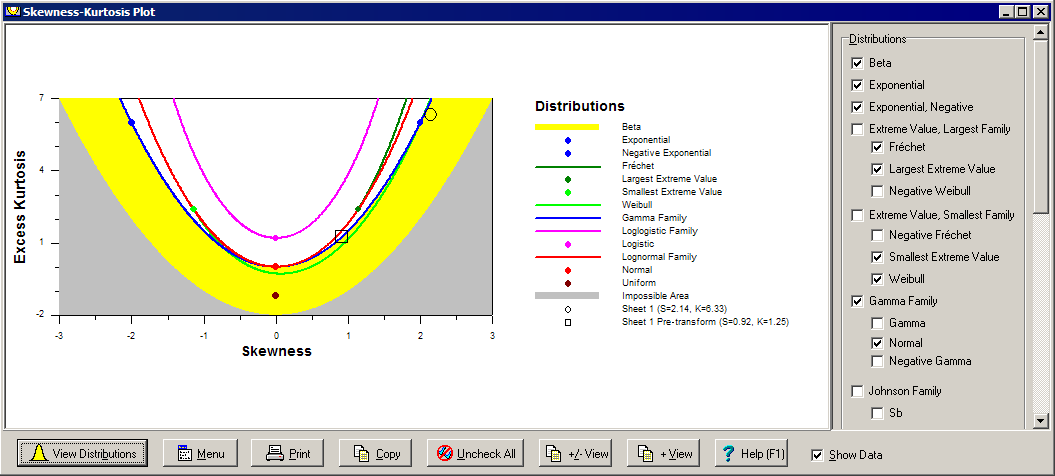Click the distributions panel scrollbar thumb

point(1040,126)
